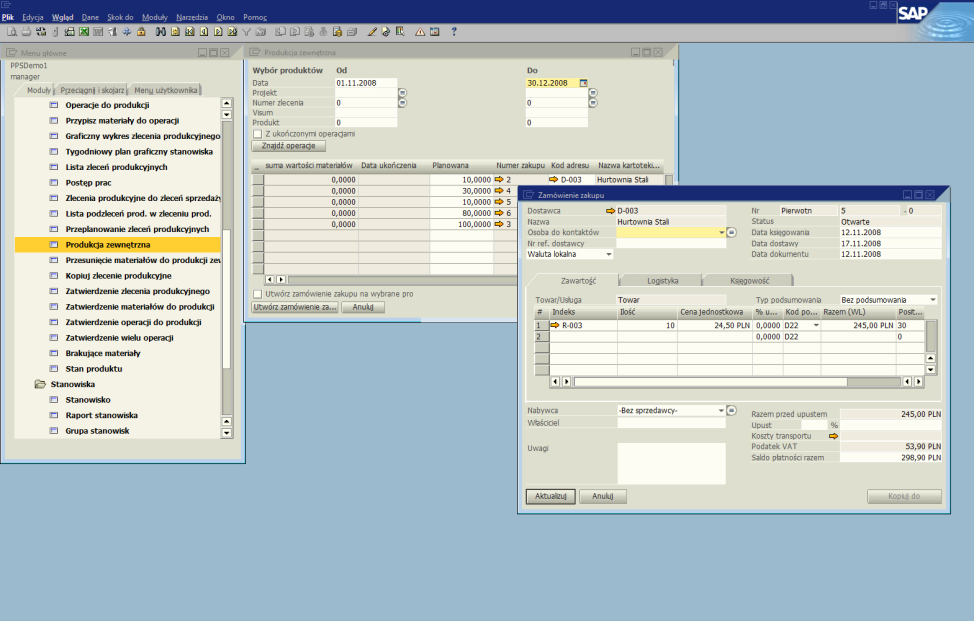Click the lock screen padlock icon
The image size is (974, 621).
tap(141, 32)
